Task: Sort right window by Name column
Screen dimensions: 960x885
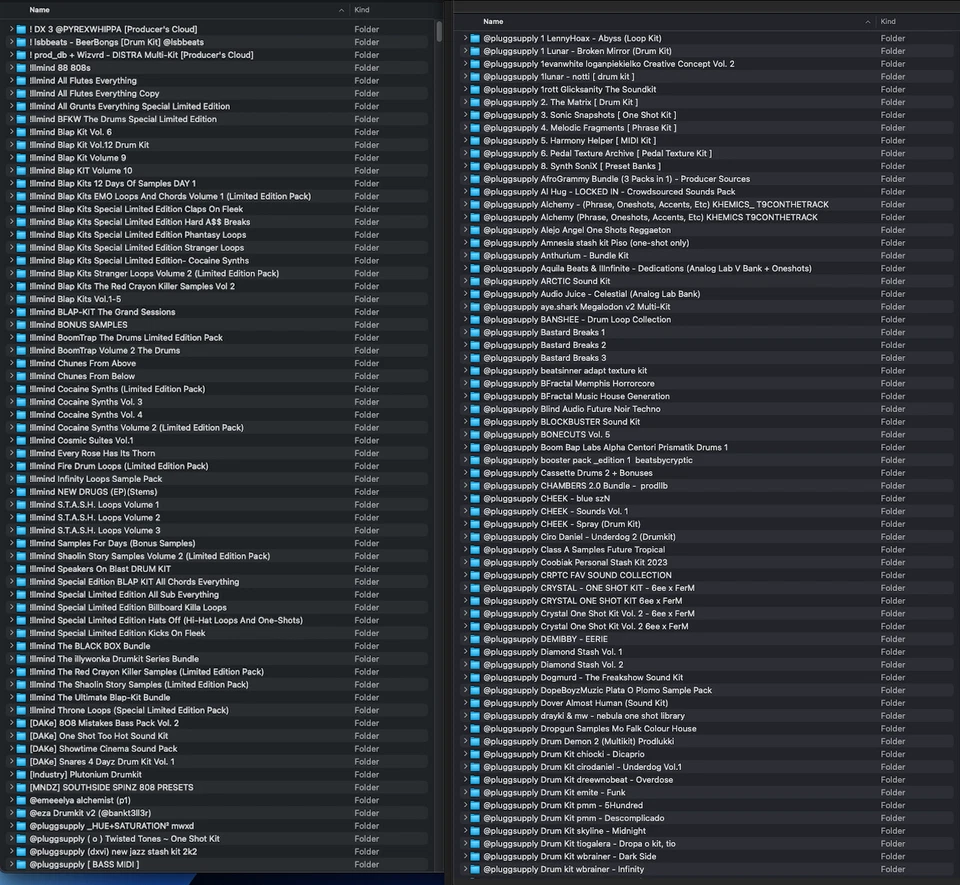Action: point(493,21)
